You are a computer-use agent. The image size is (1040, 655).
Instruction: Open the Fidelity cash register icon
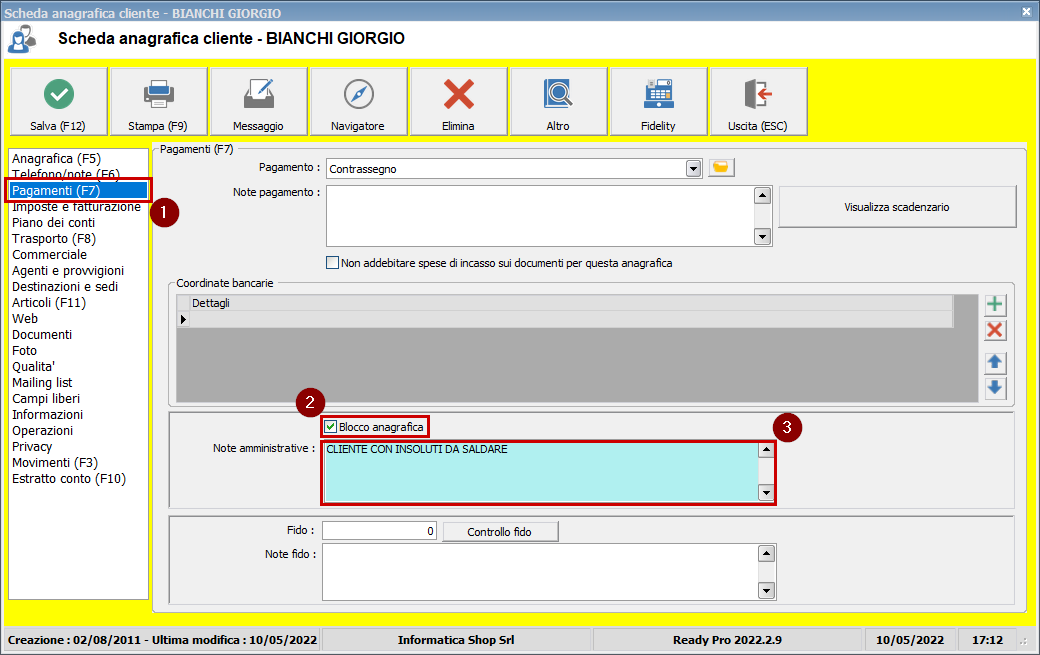(658, 95)
